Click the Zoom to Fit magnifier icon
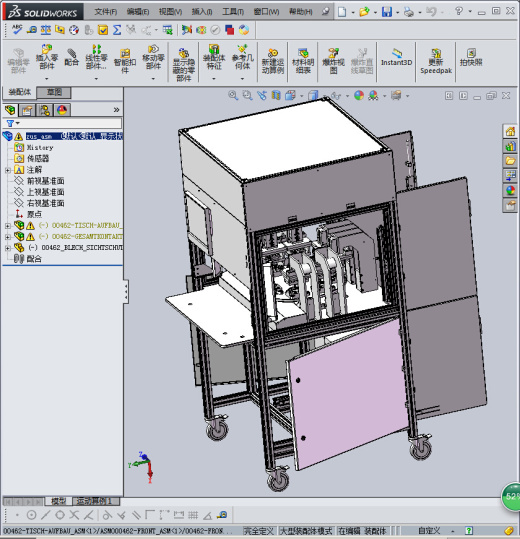This screenshot has height=539, width=520. [233, 96]
